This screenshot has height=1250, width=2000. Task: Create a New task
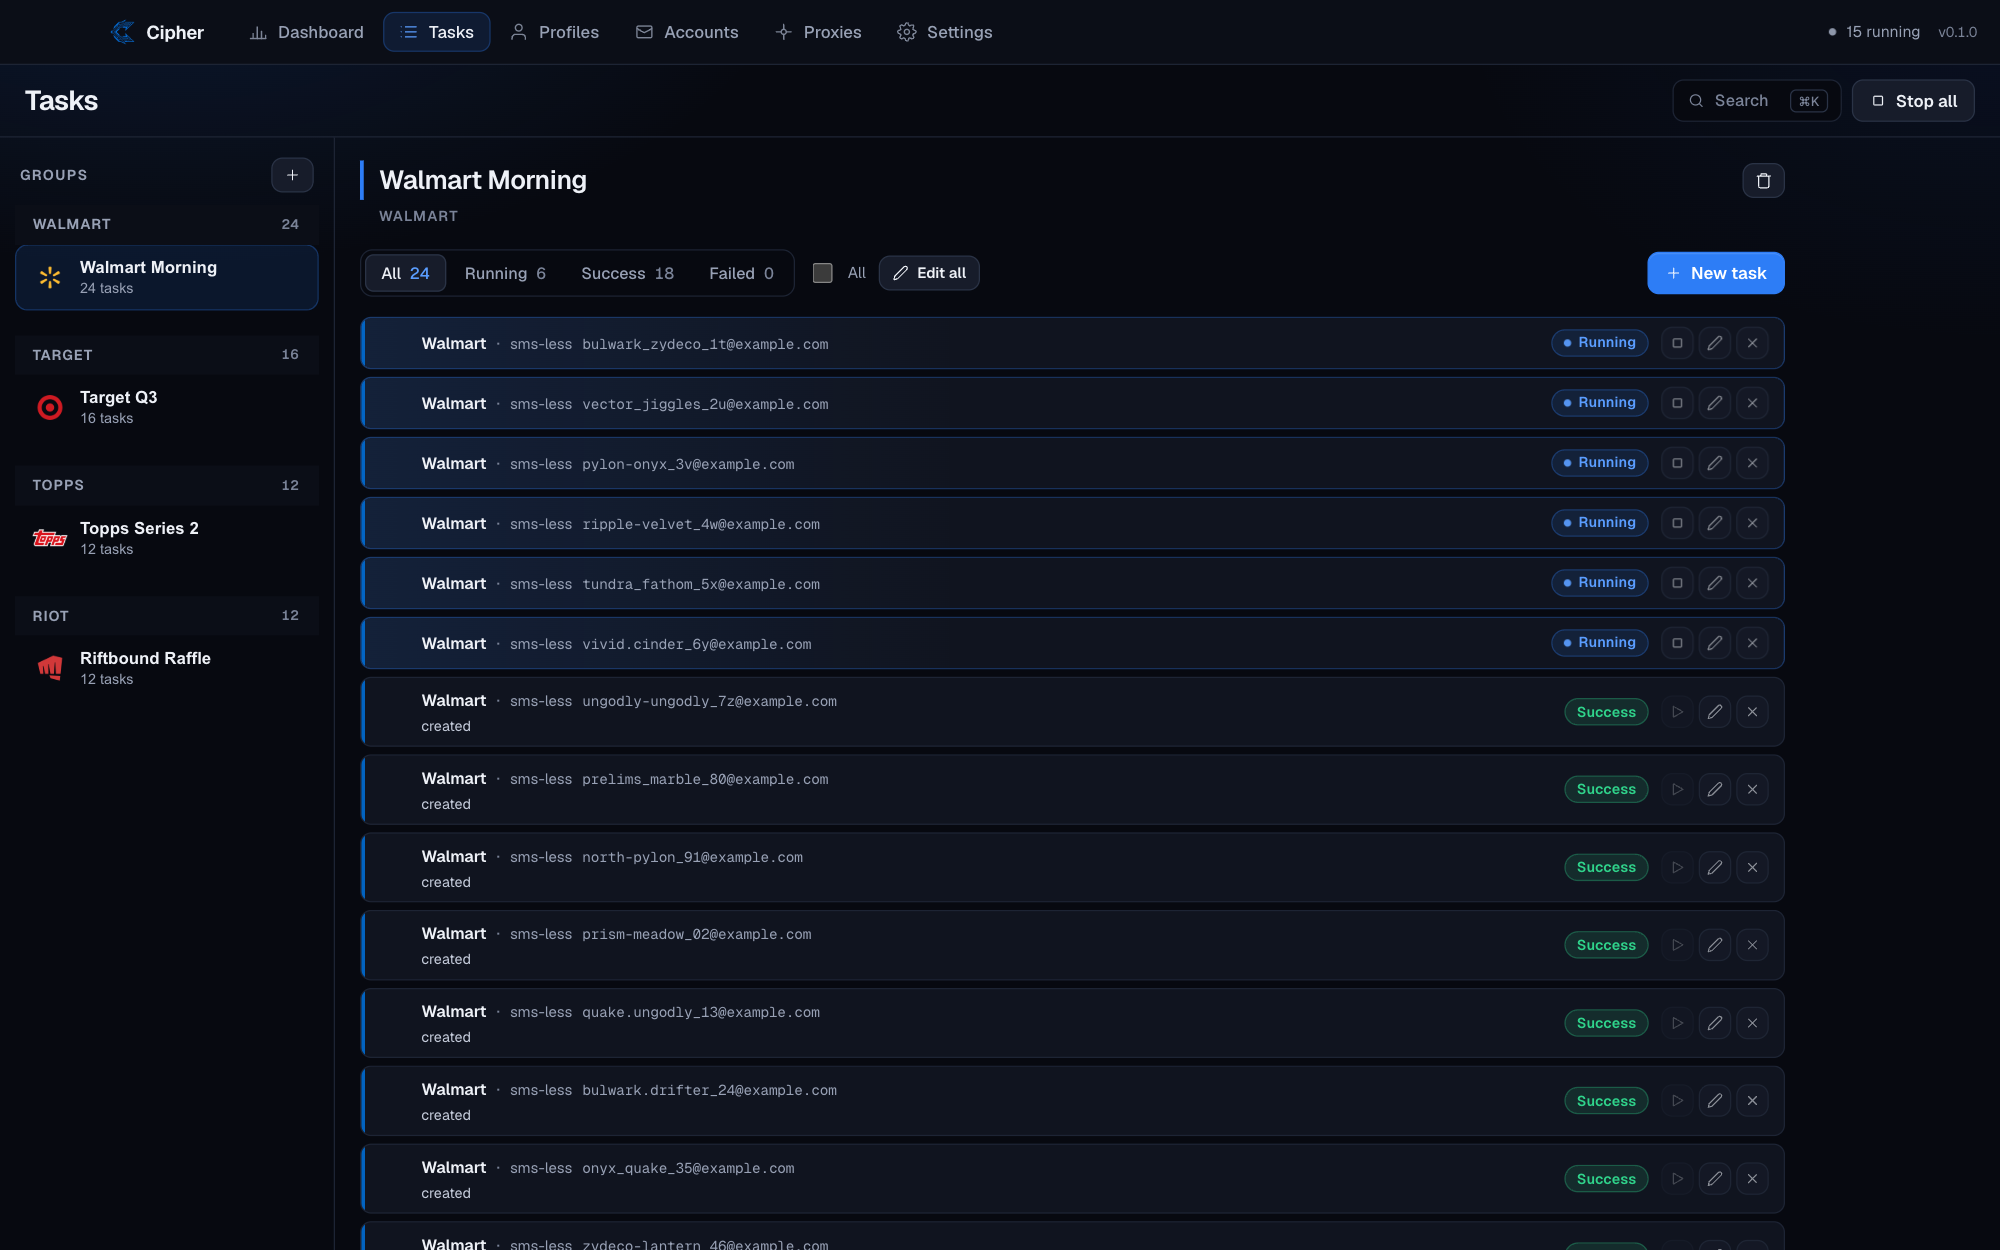point(1716,273)
